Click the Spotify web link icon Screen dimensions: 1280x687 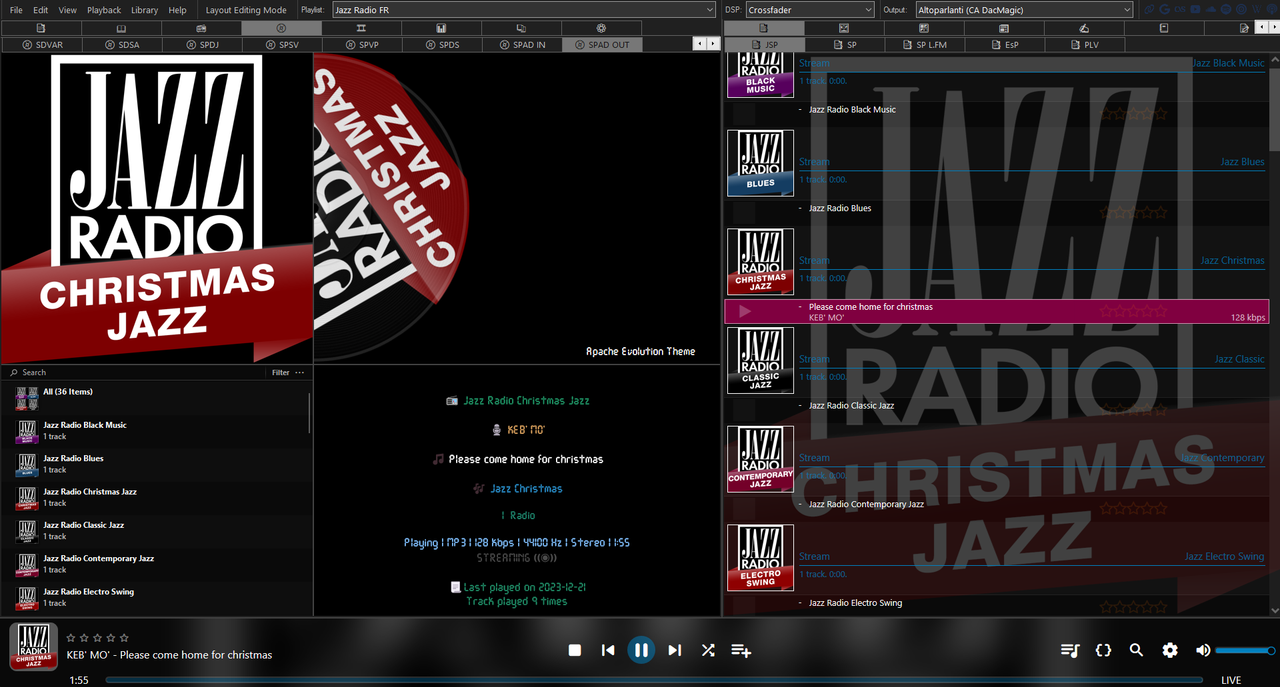[x=1226, y=9]
